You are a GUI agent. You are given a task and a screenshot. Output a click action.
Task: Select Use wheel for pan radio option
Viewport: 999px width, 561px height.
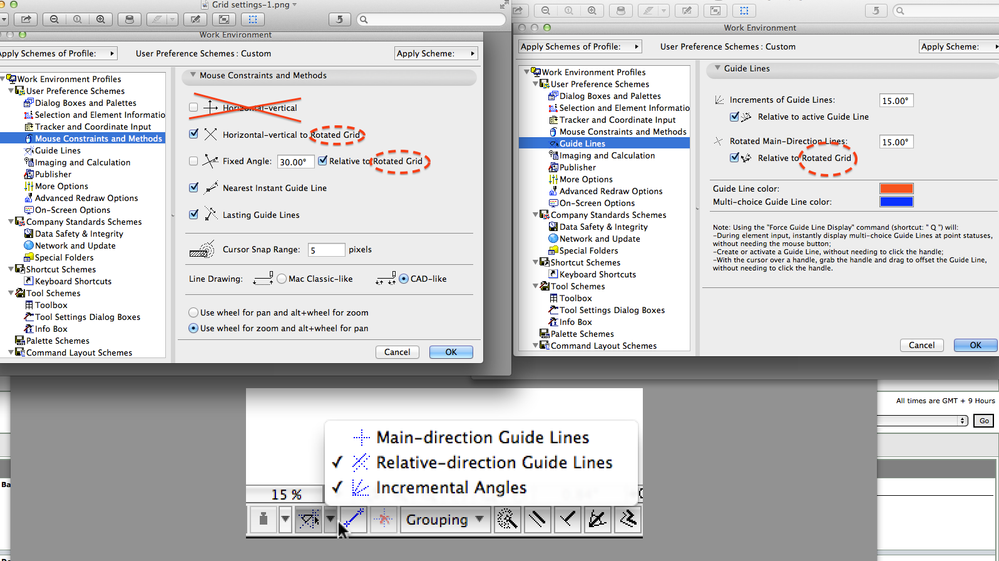tap(193, 313)
